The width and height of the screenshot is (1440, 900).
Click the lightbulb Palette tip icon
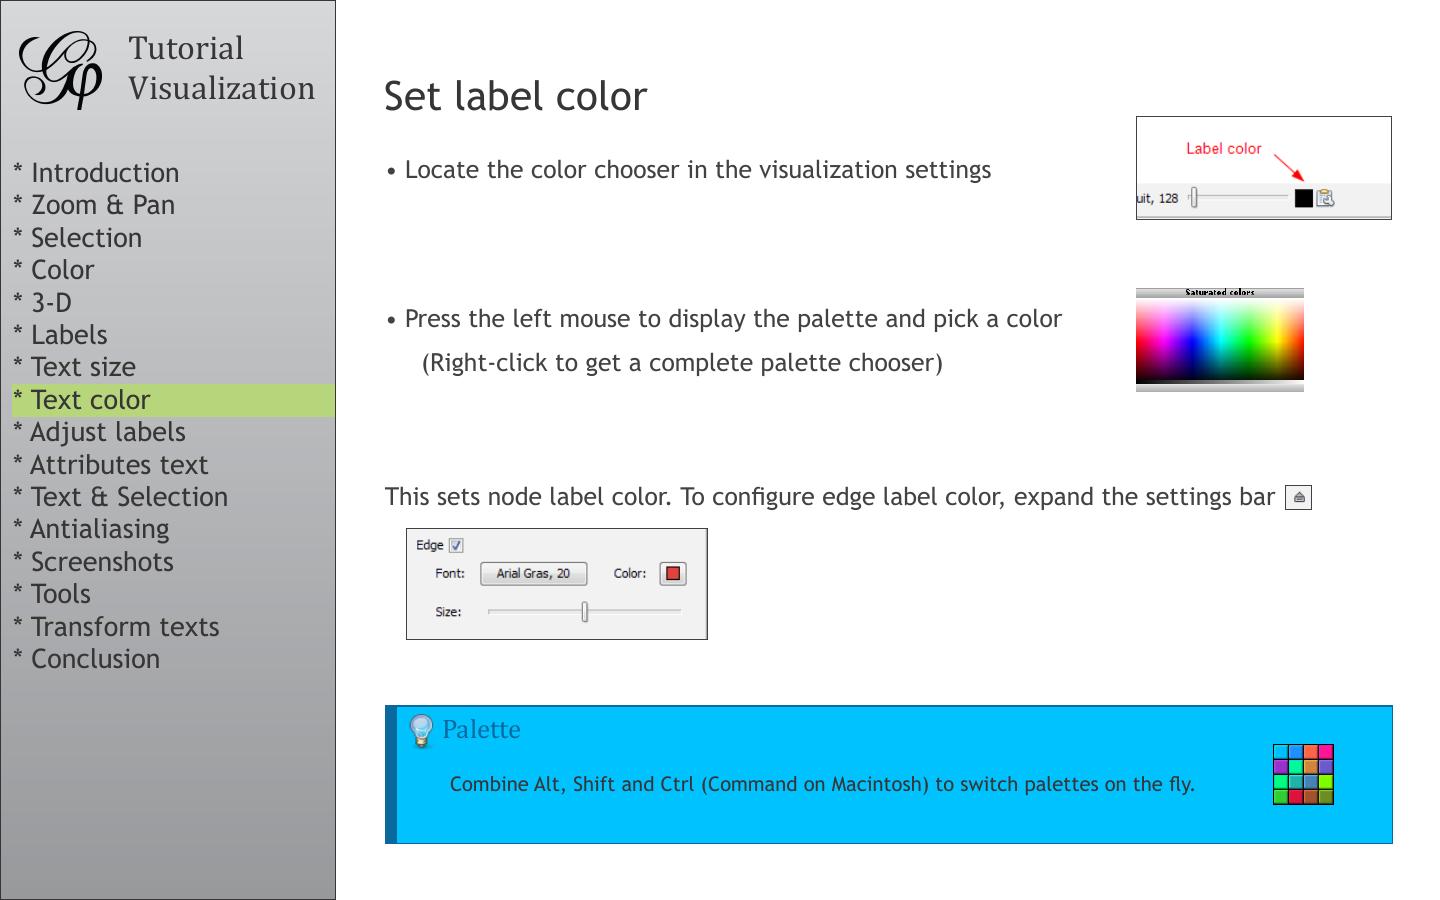pos(421,730)
